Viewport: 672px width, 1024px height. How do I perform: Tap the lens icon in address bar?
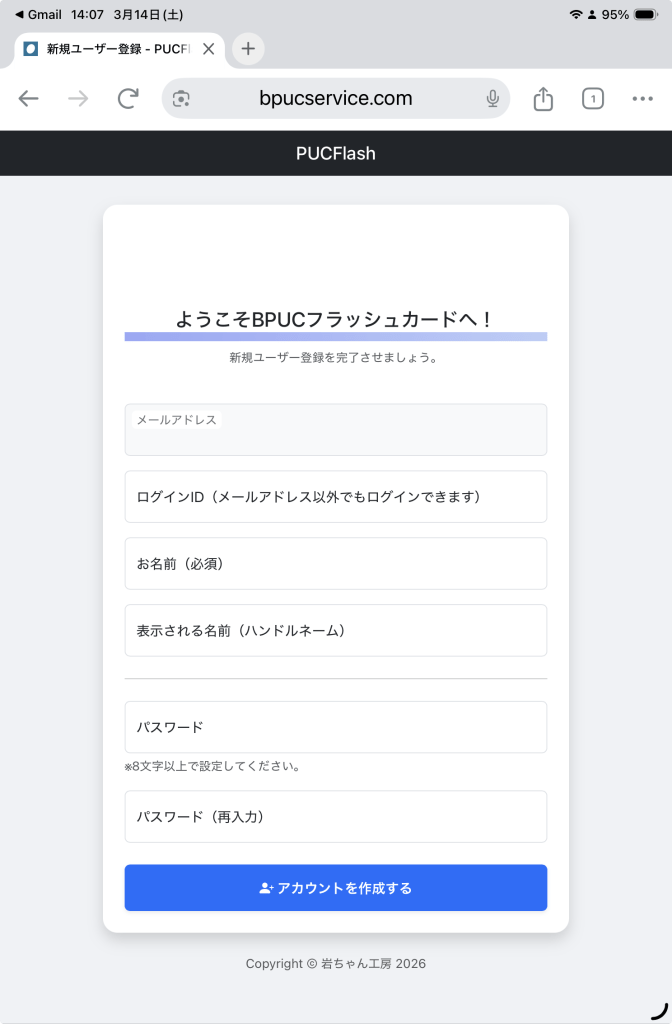click(181, 98)
